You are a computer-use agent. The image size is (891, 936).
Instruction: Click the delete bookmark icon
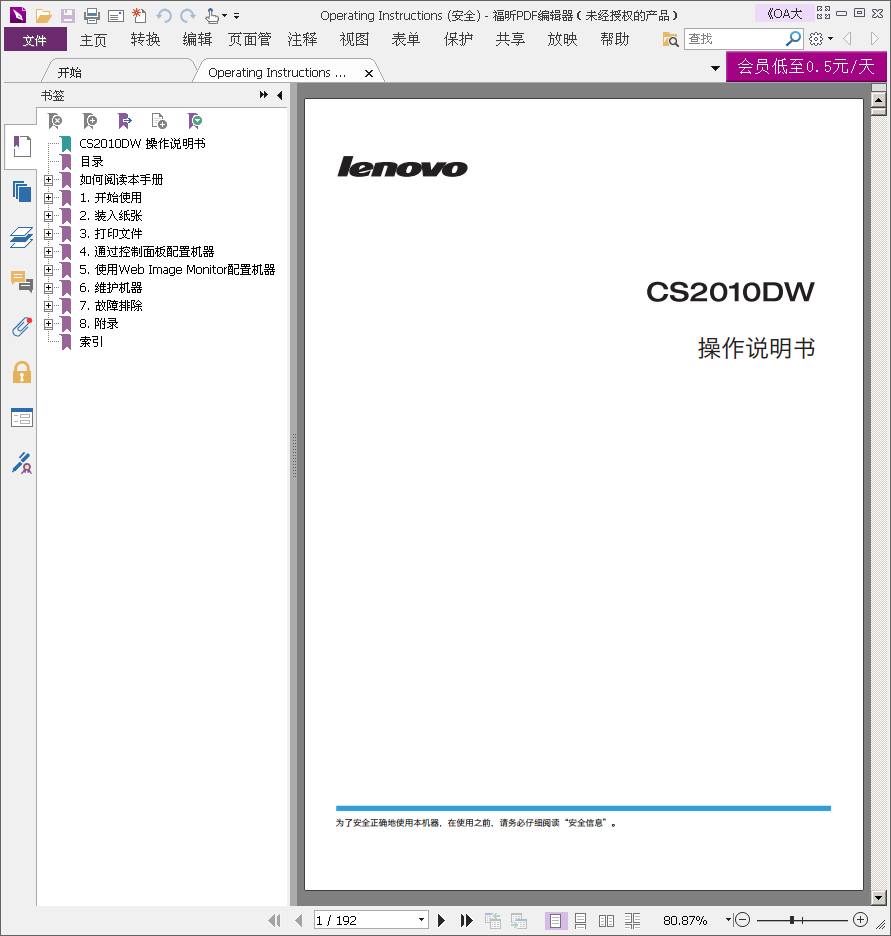pyautogui.click(x=55, y=121)
